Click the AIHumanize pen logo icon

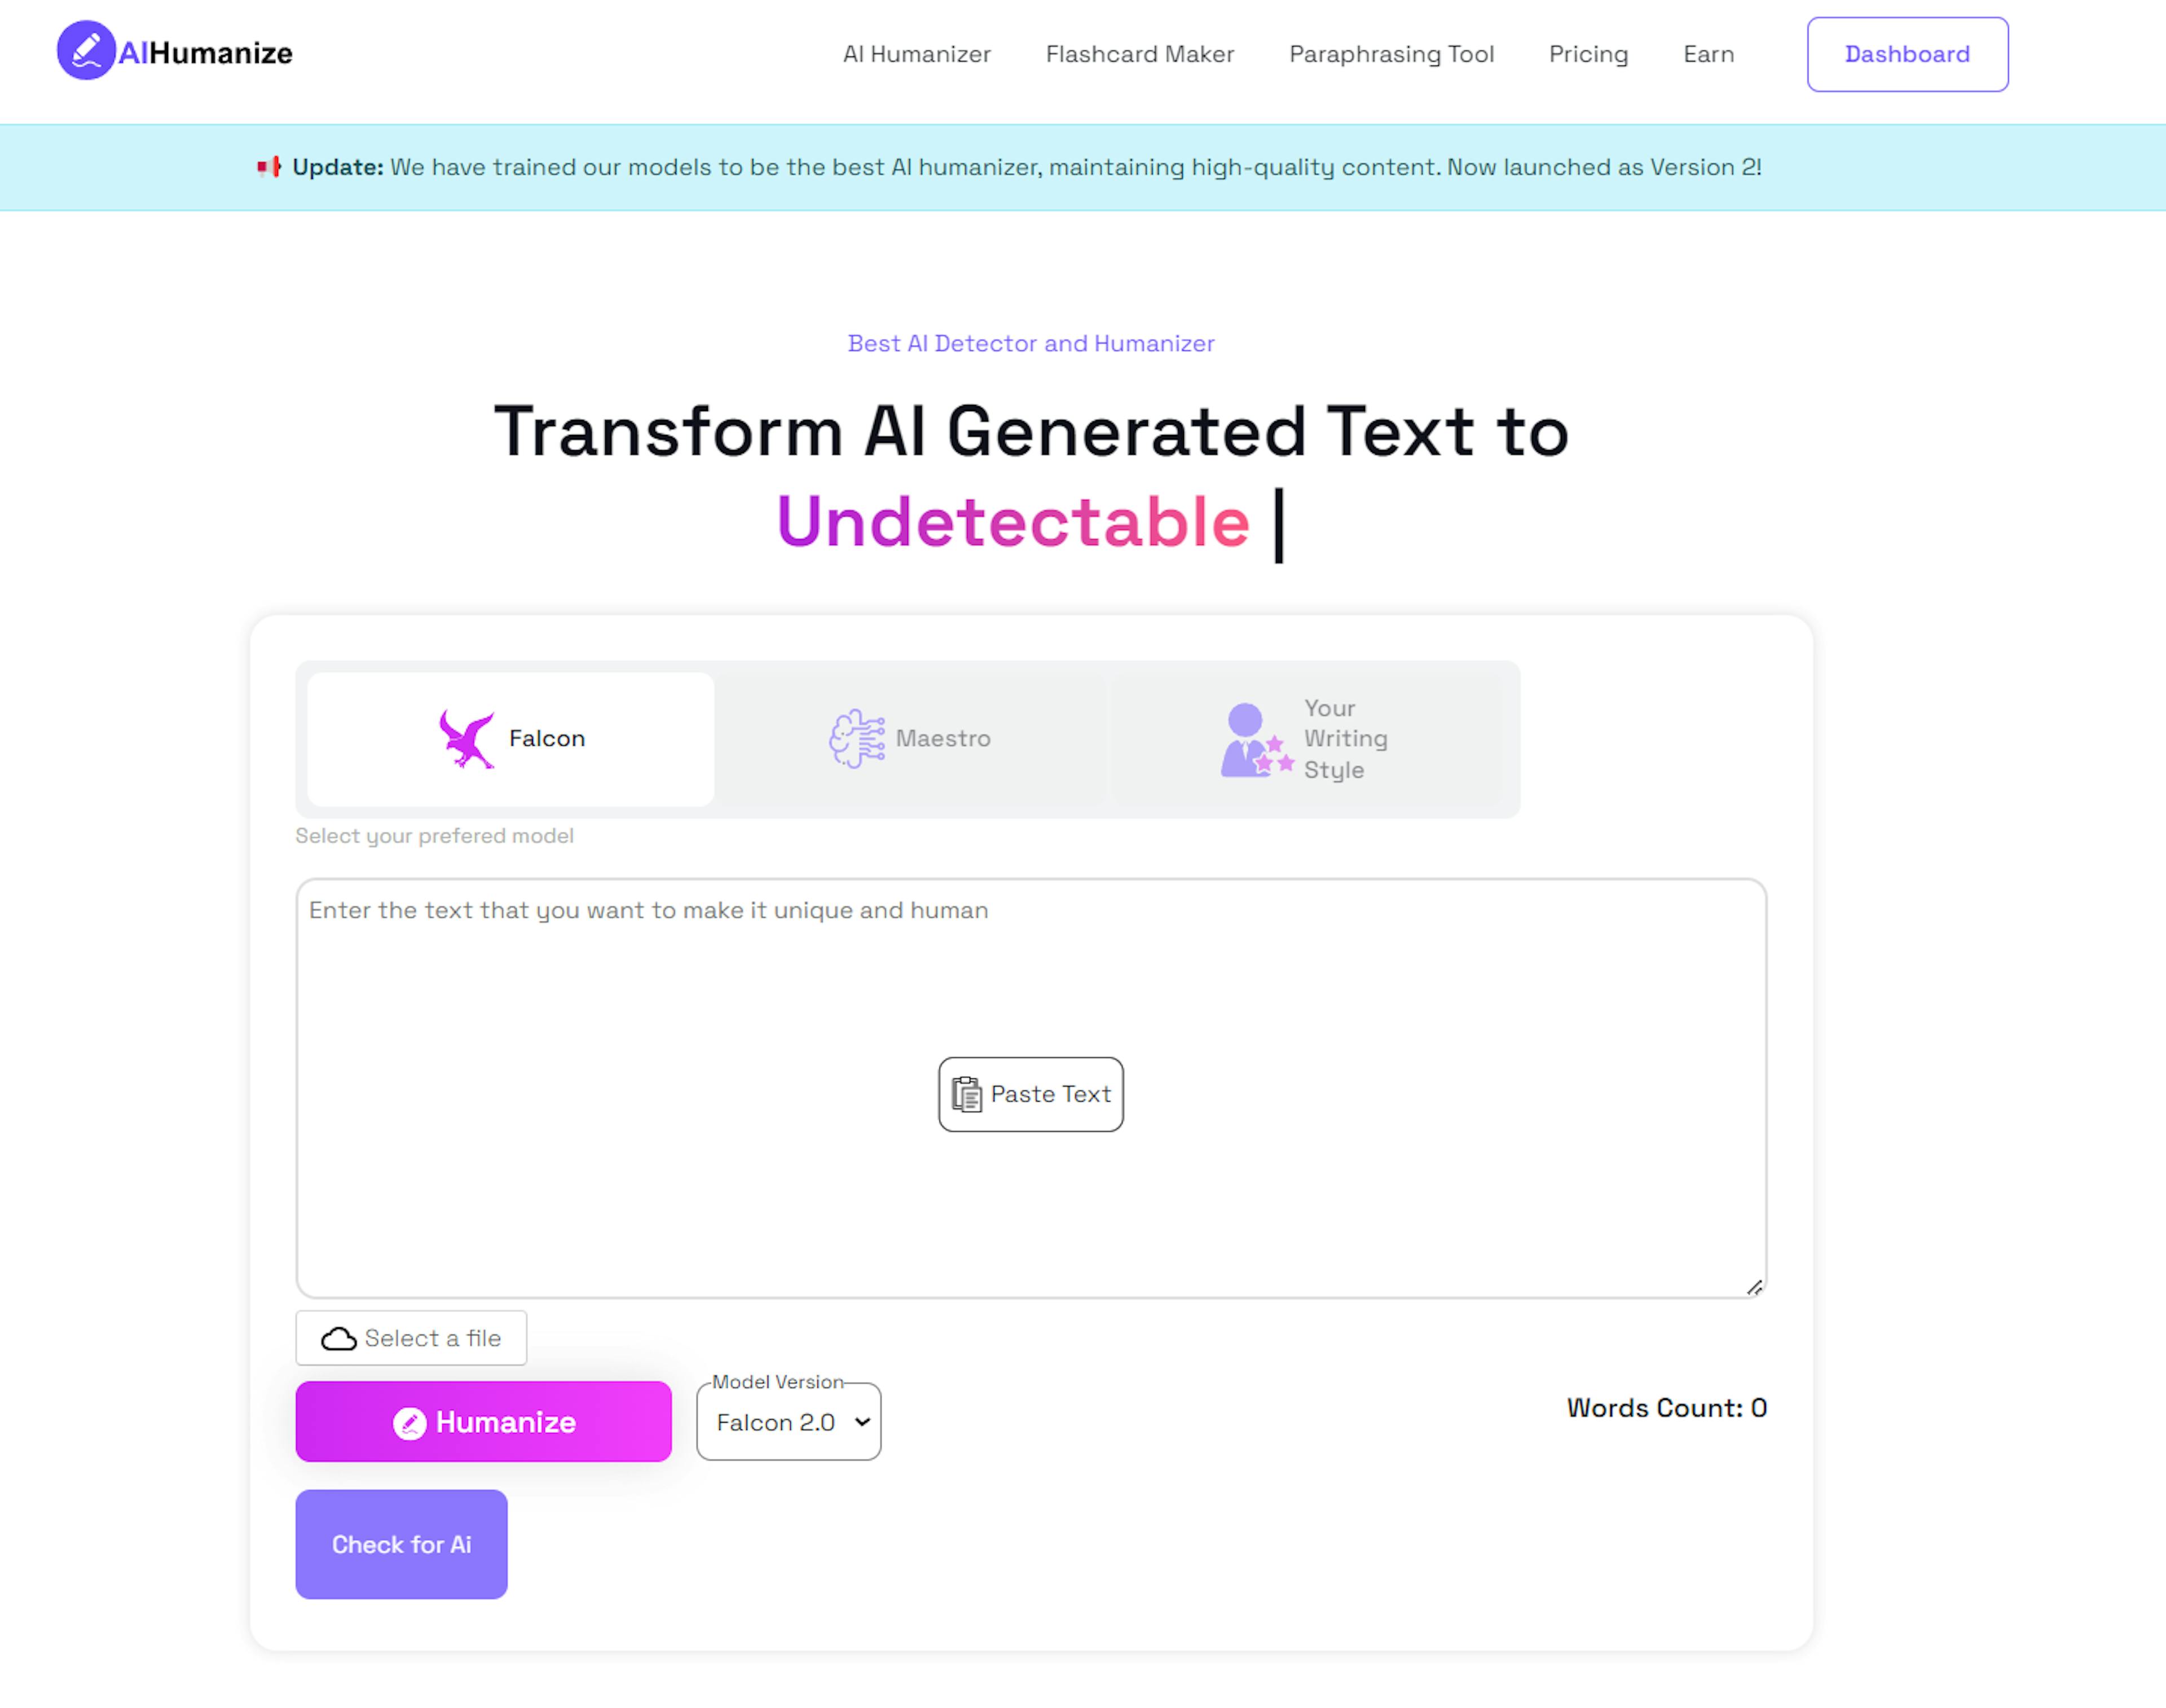(86, 51)
